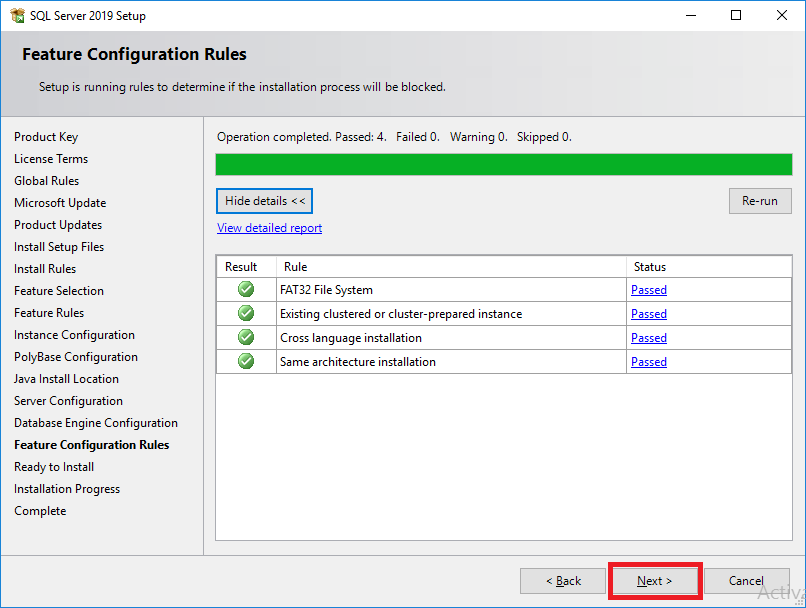Viewport: 806px width, 608px height.
Task: Select Java Install Location step in sidebar
Action: (66, 379)
